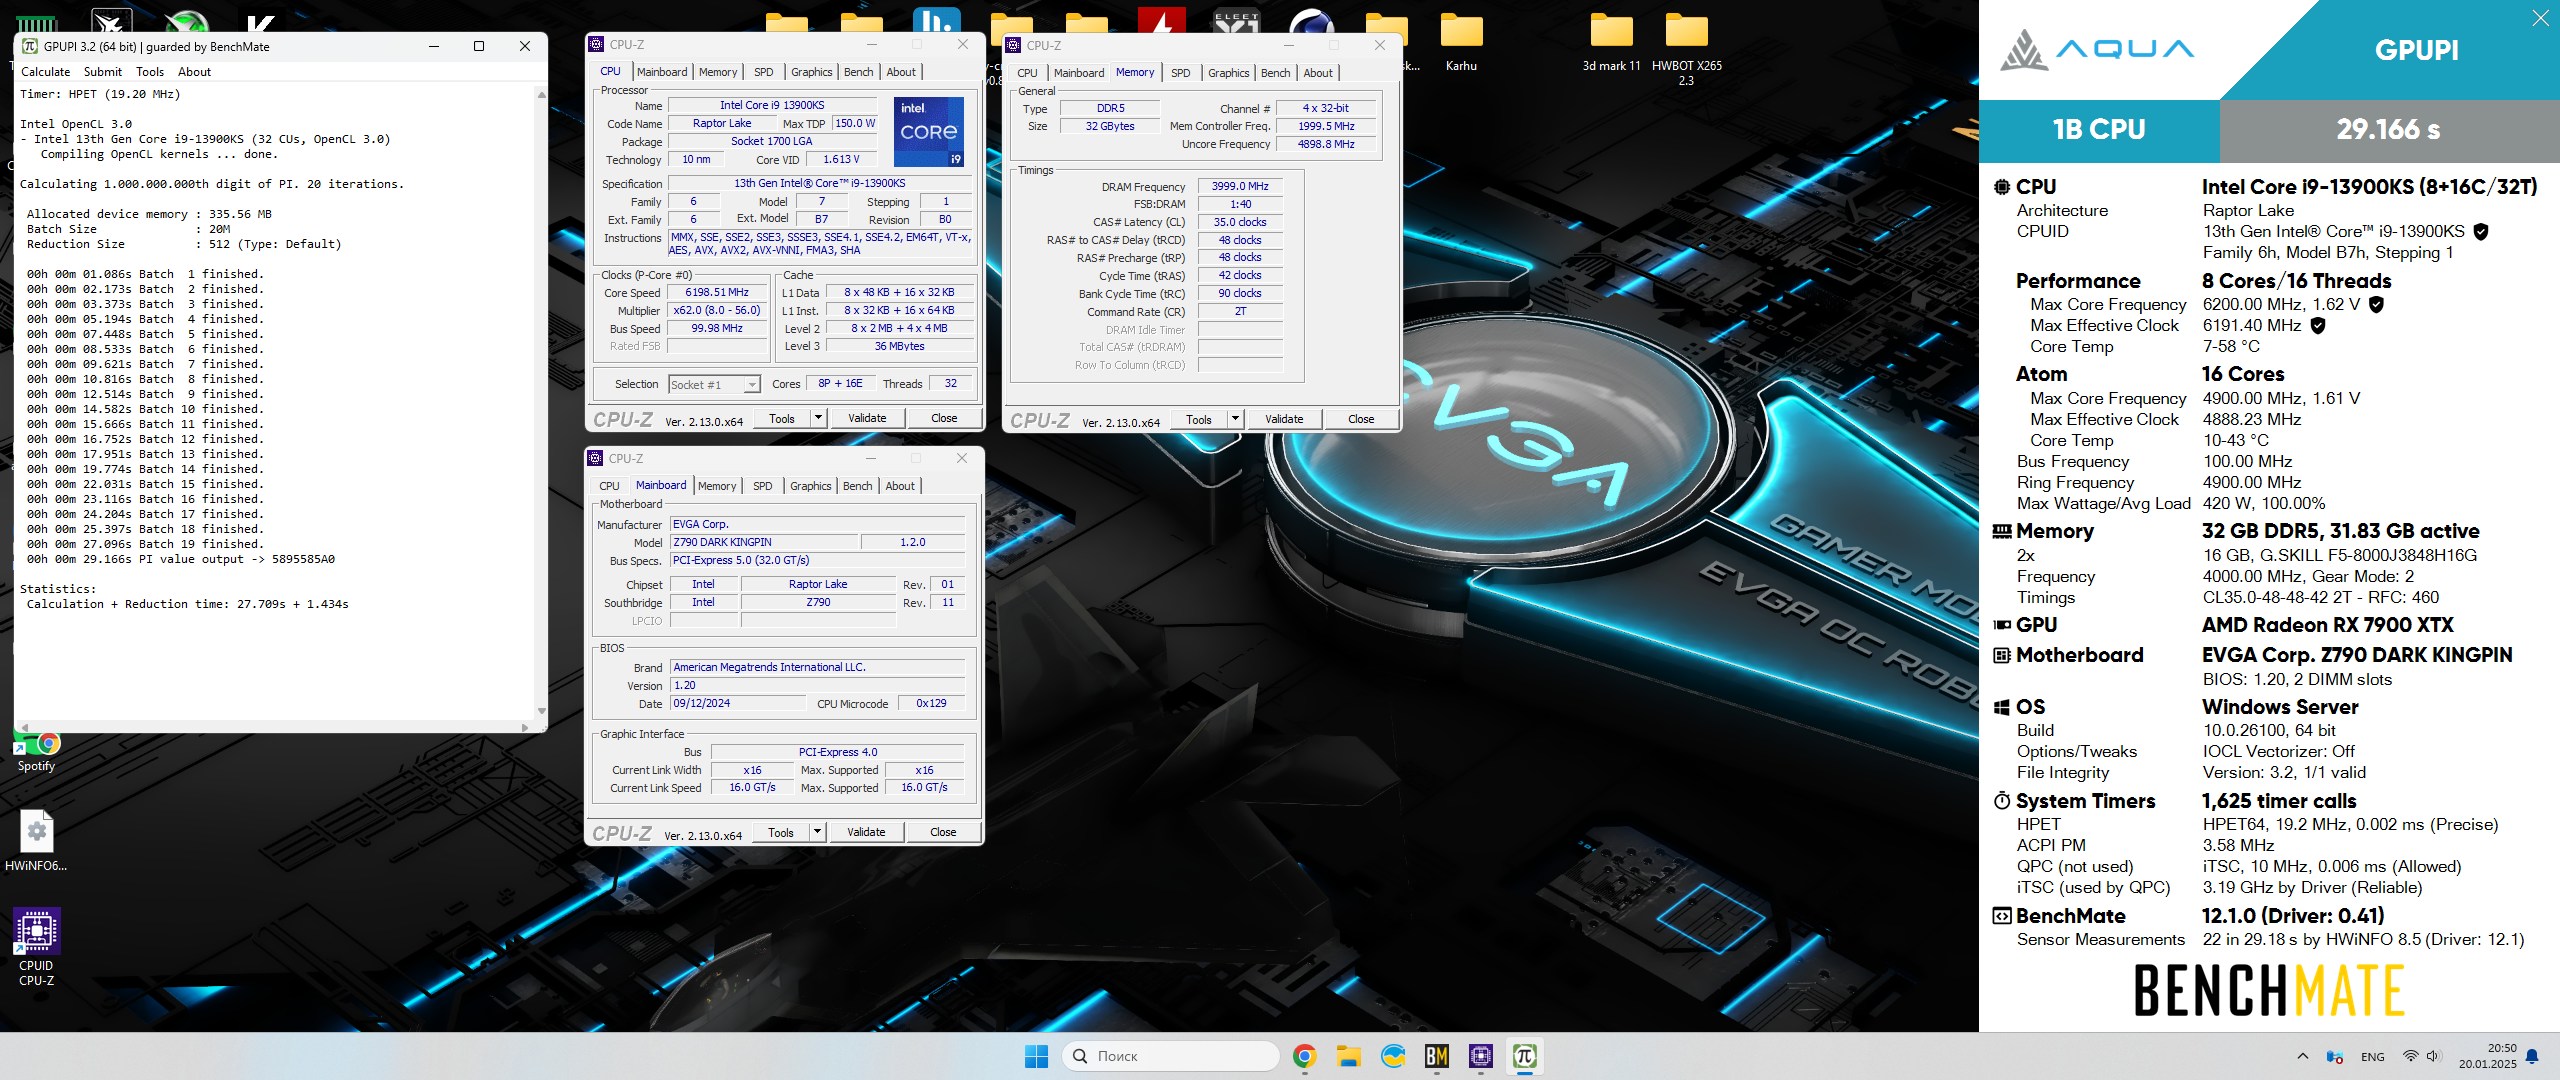2560x1080 pixels.
Task: Open the taskbar clock showing 20:50
Action: [2489, 1056]
